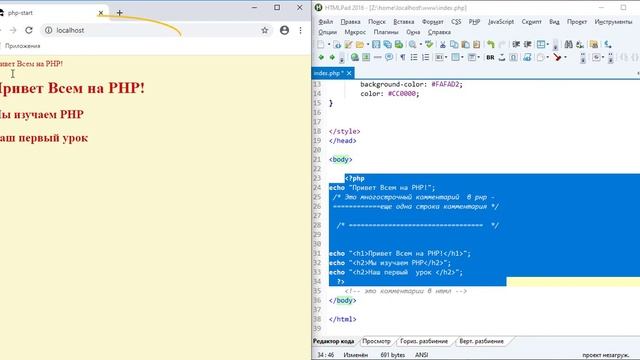Paste with the clipboard icon

tap(465, 44)
